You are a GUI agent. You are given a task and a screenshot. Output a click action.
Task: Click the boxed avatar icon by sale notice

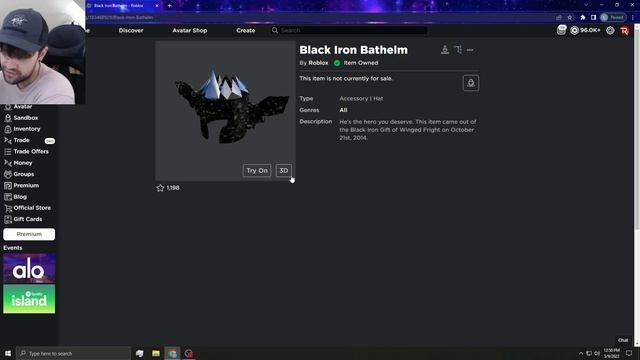pyautogui.click(x=471, y=83)
